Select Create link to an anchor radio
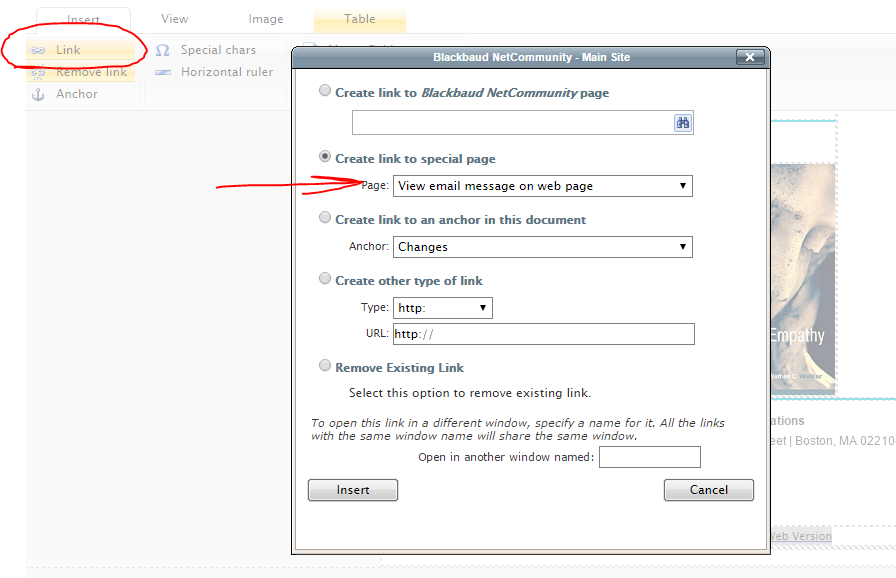Image resolution: width=896 pixels, height=578 pixels. pos(325,218)
